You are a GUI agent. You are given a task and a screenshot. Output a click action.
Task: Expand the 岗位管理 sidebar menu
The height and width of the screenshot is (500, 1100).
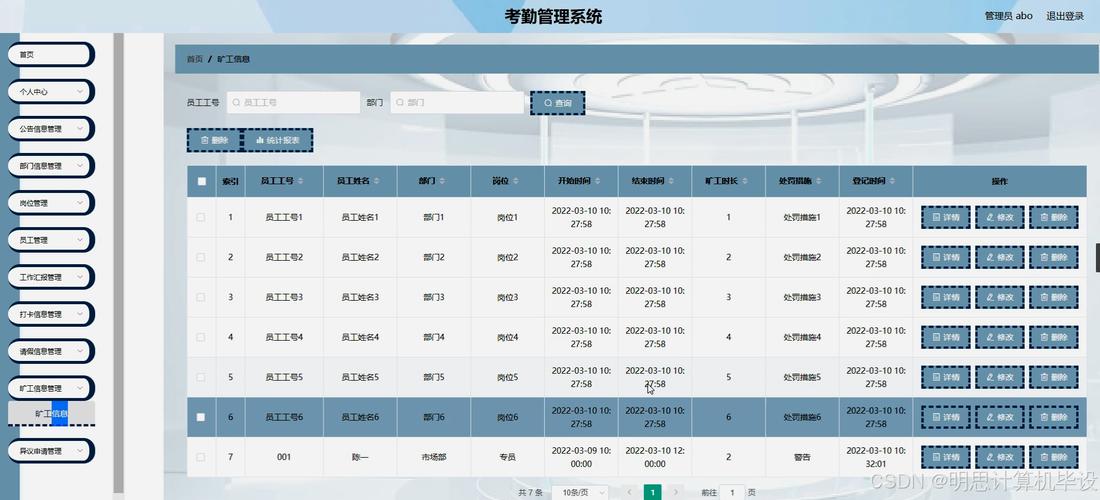(51, 203)
